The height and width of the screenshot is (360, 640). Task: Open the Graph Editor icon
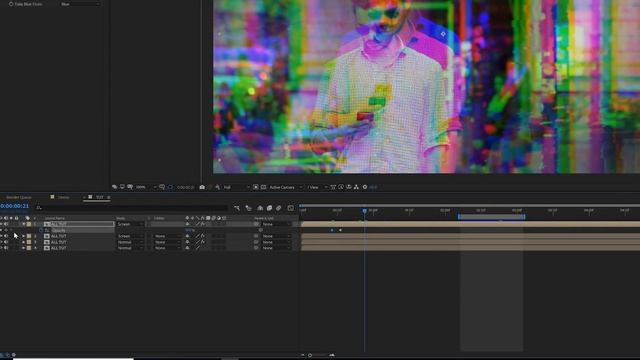pos(291,208)
